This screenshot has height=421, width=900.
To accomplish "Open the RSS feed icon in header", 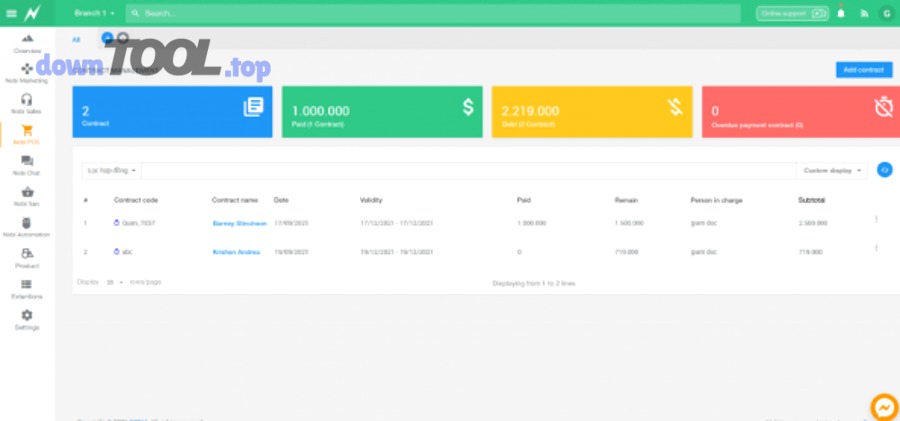I will [864, 13].
